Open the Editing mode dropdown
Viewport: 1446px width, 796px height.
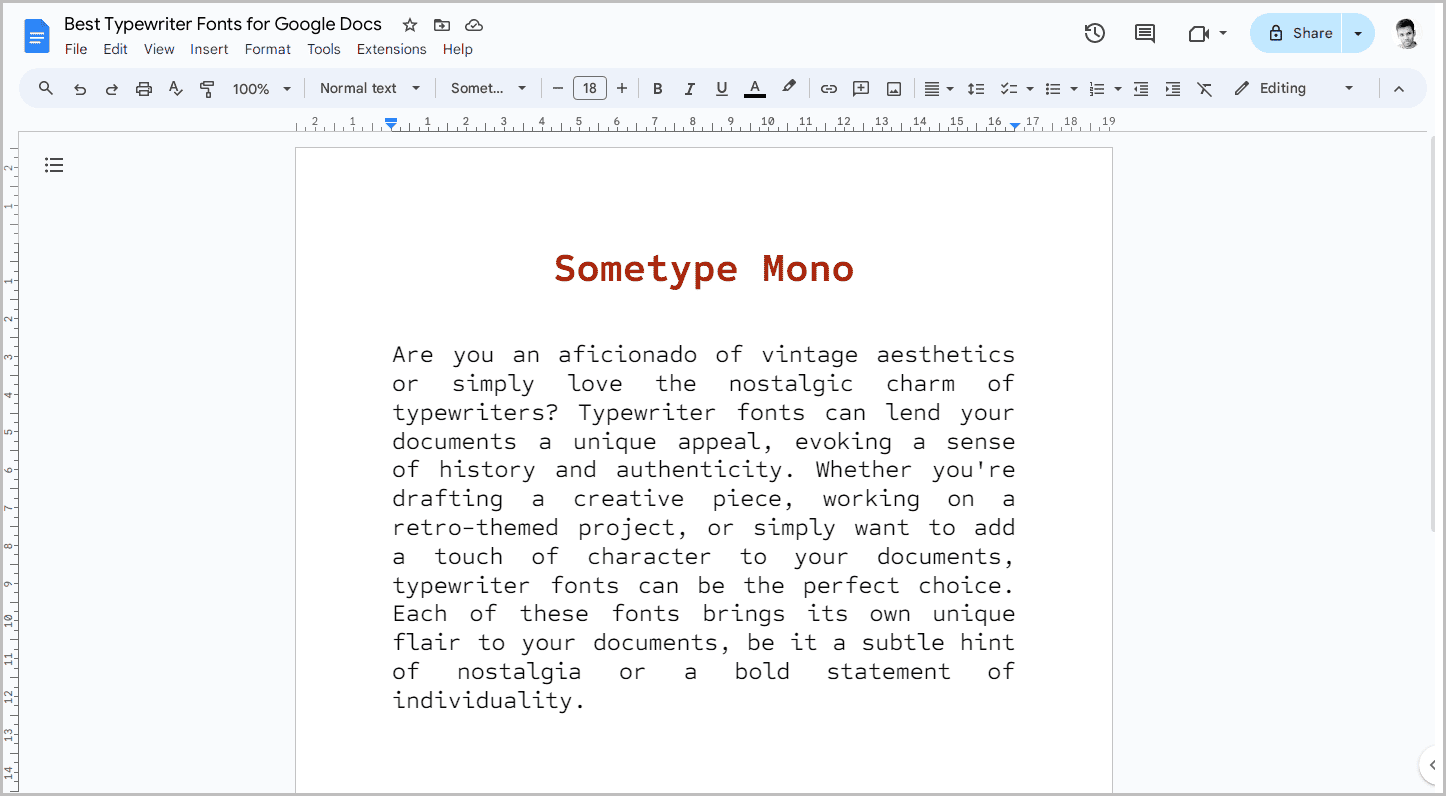(1294, 88)
